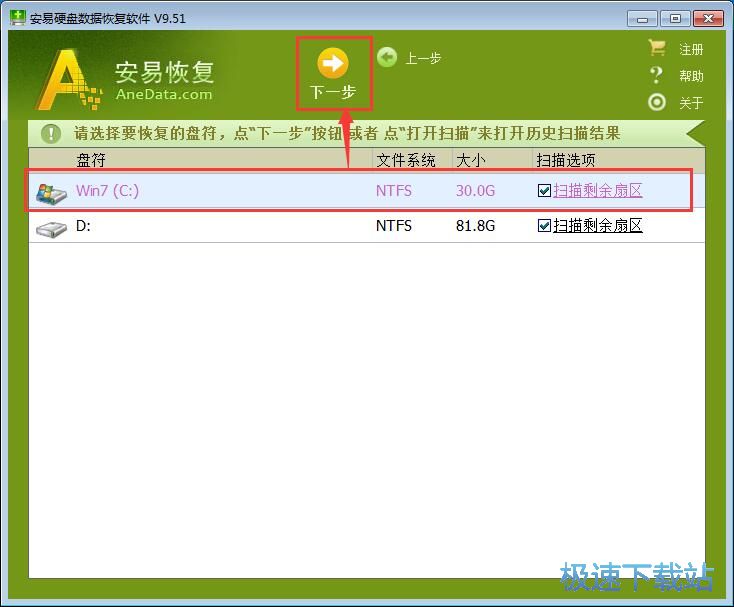Click the shopping cart 注册 icon
This screenshot has height=607, width=734.
click(x=657, y=48)
